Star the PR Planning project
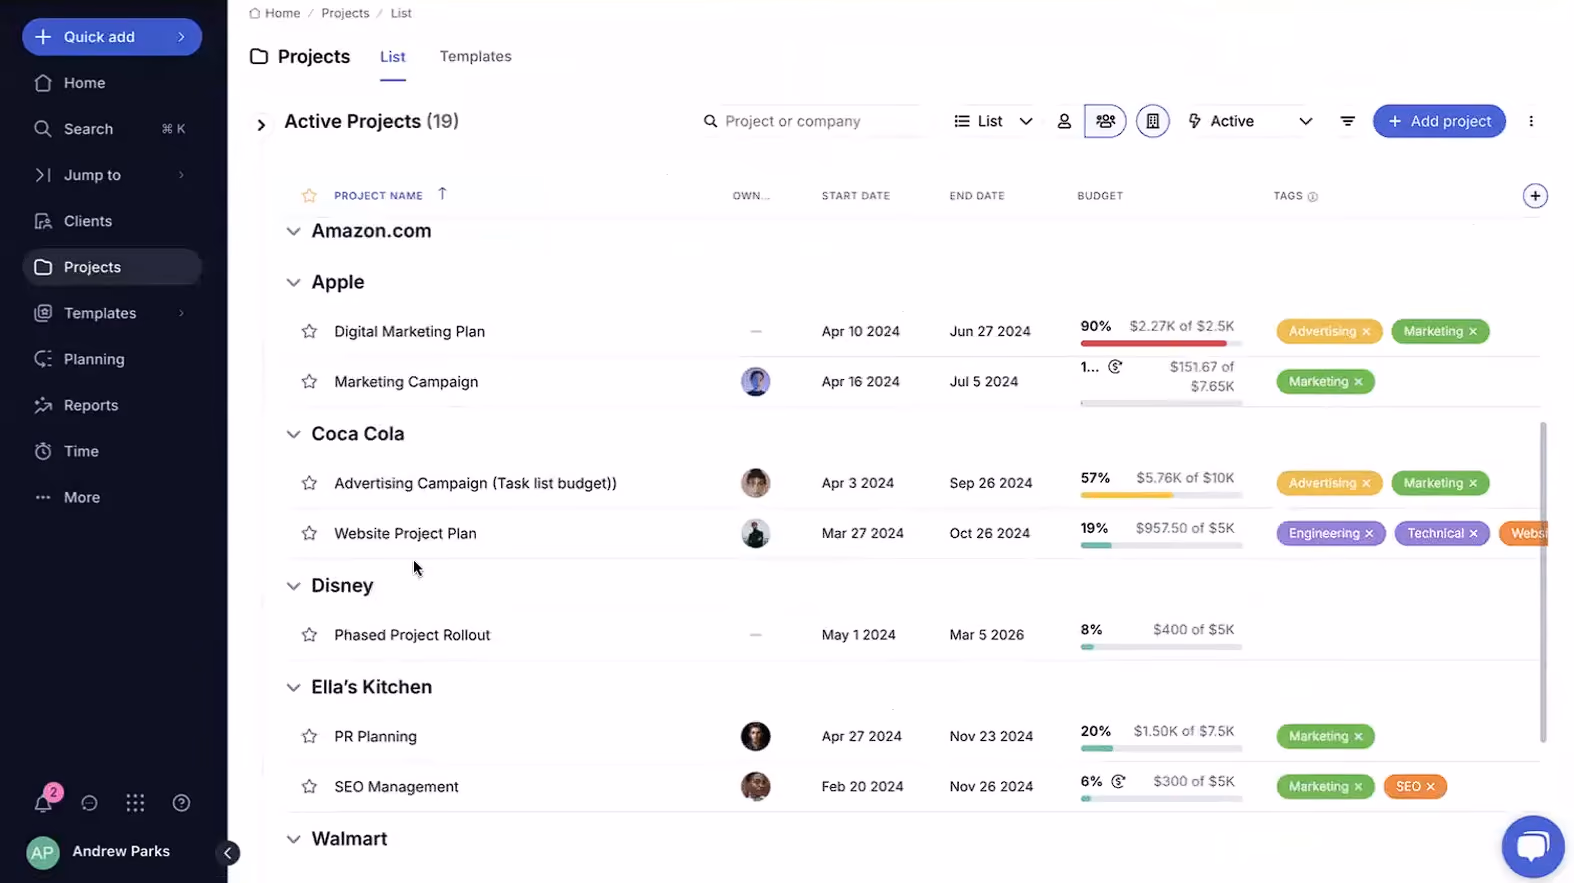The height and width of the screenshot is (883, 1574). (x=309, y=736)
